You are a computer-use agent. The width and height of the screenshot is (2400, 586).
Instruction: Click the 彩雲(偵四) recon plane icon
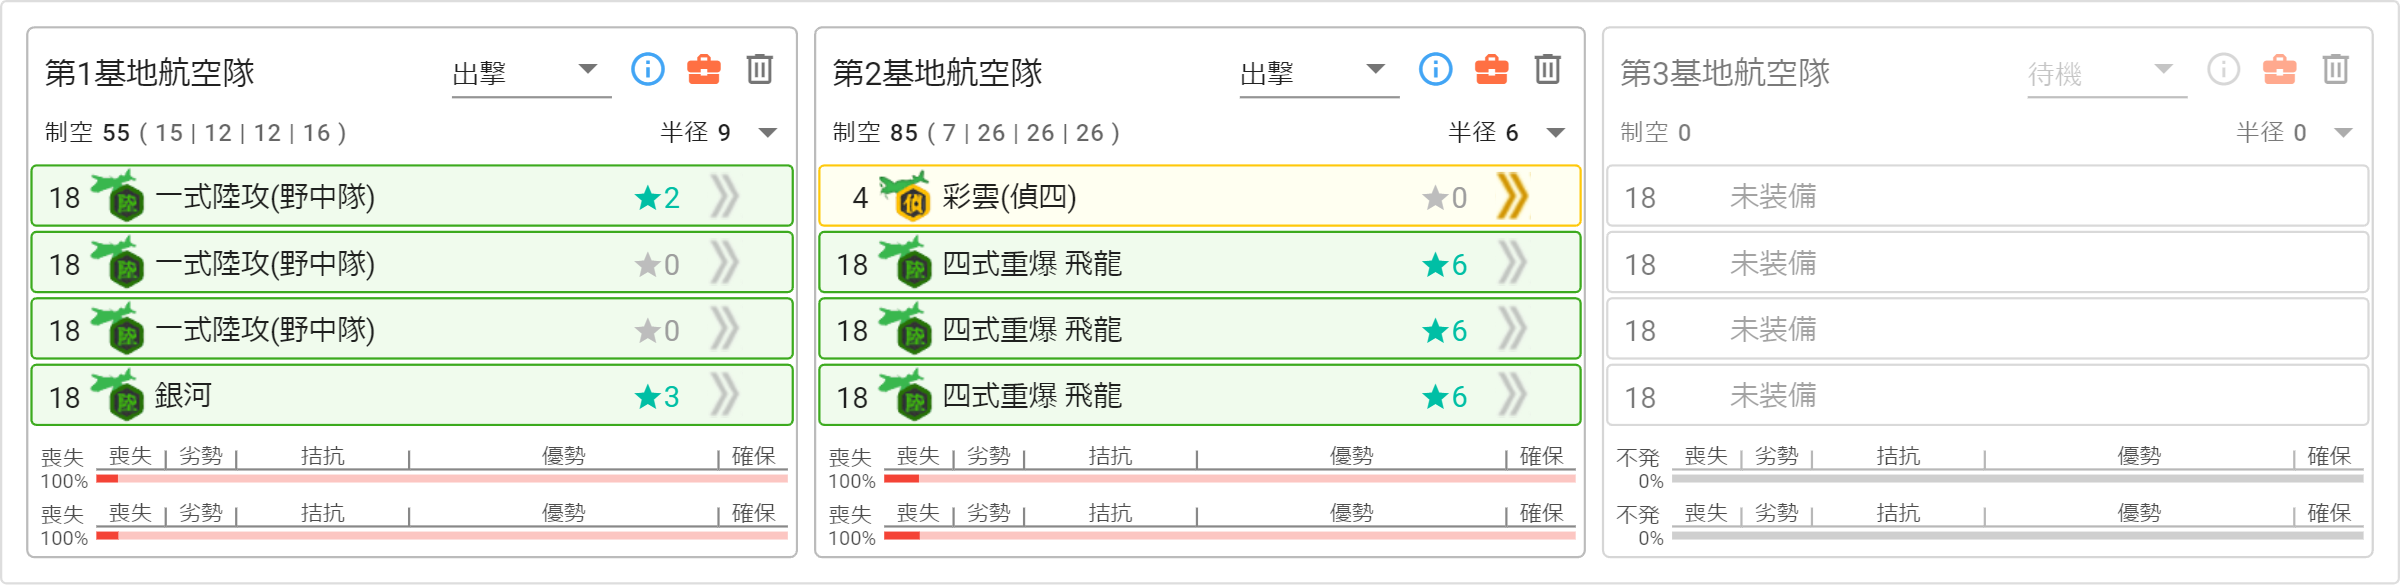point(905,196)
